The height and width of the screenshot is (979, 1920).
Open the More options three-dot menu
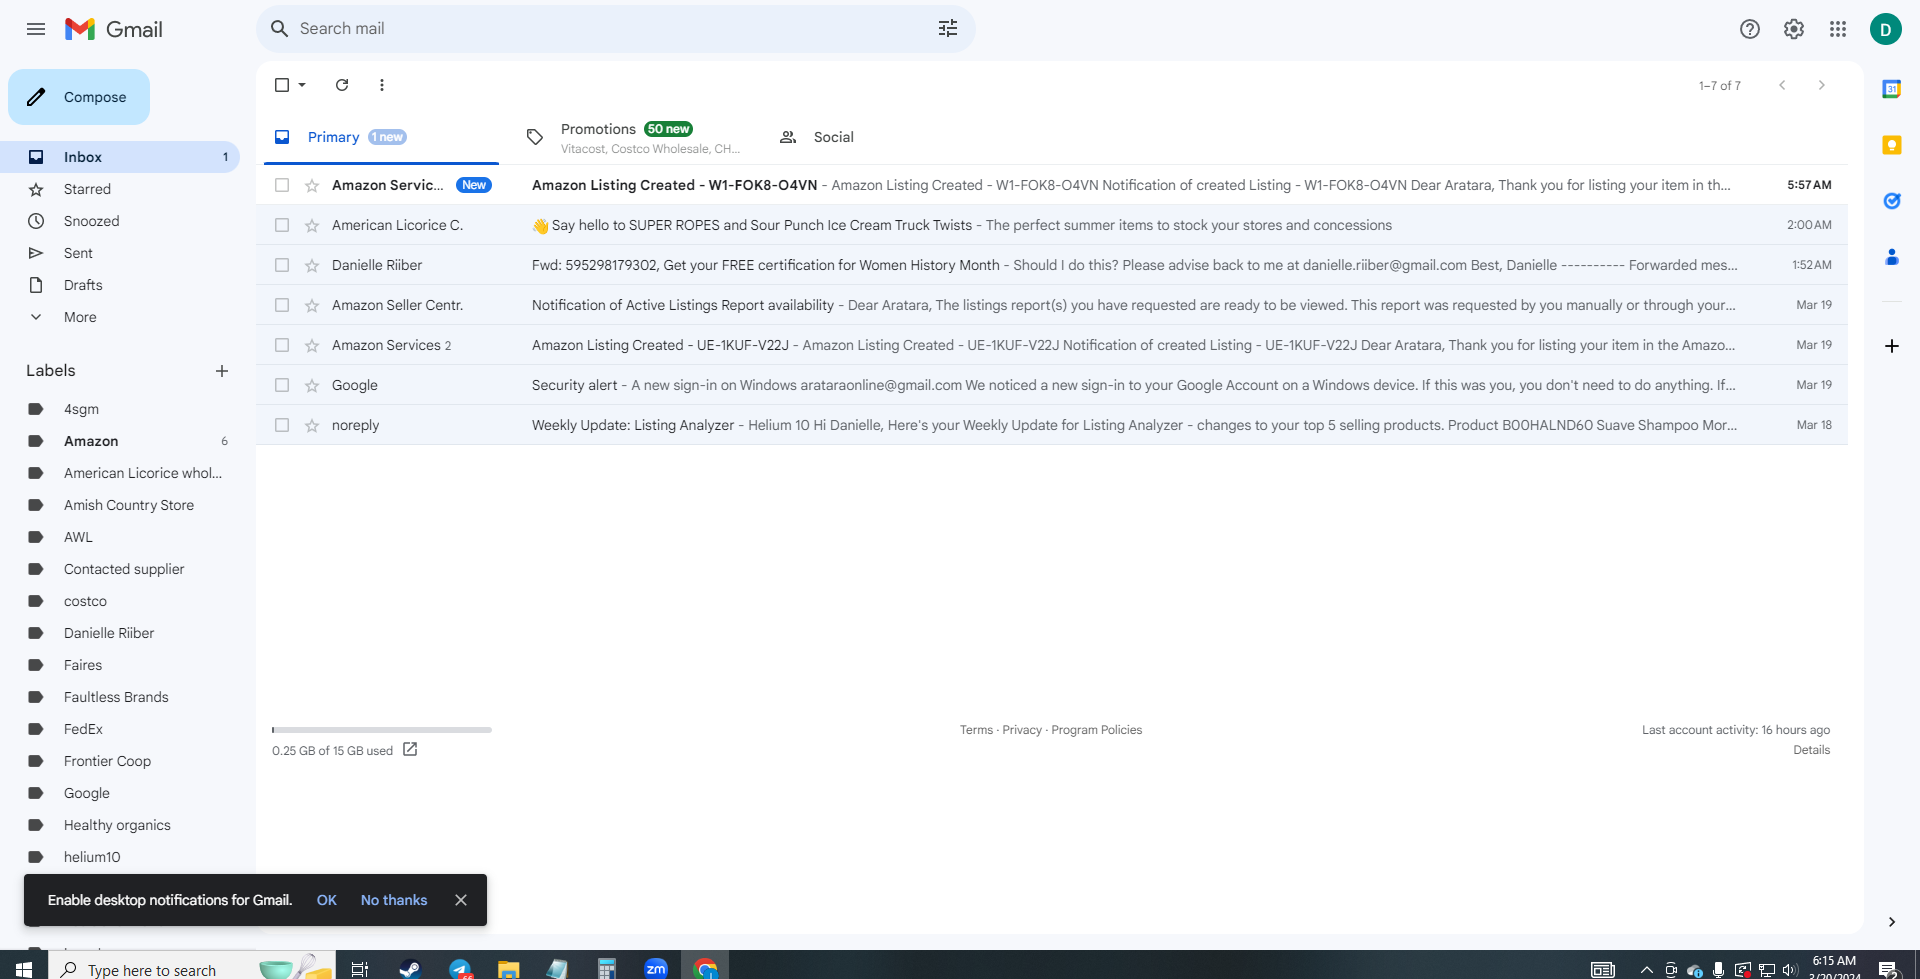point(382,85)
